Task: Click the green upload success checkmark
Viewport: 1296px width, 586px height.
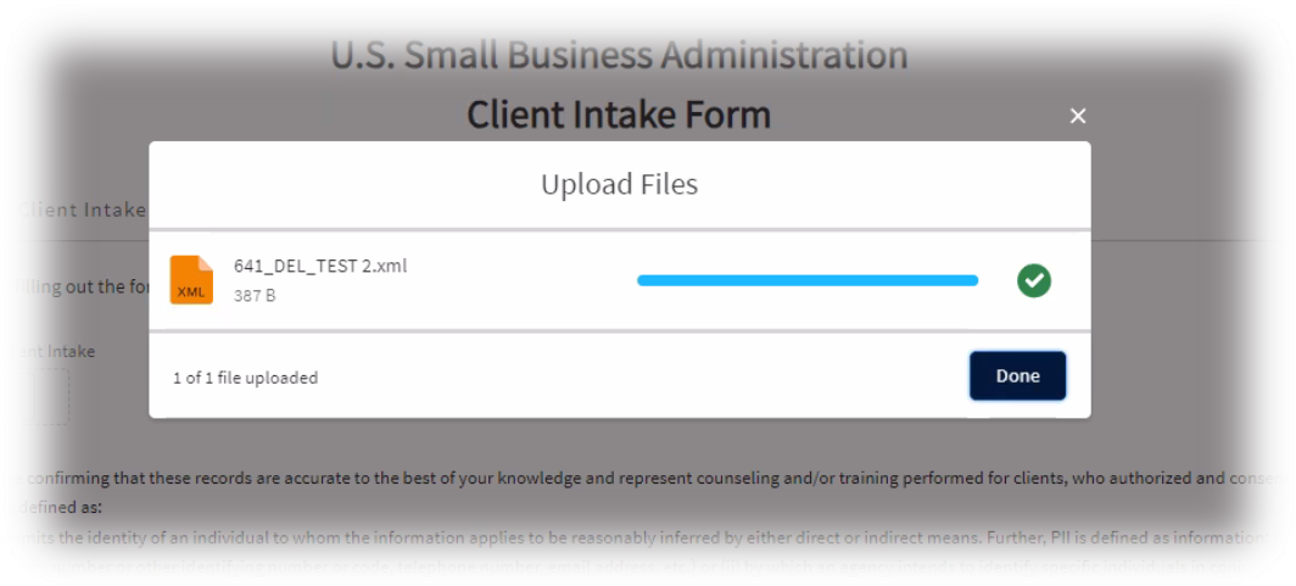Action: pos(1034,281)
